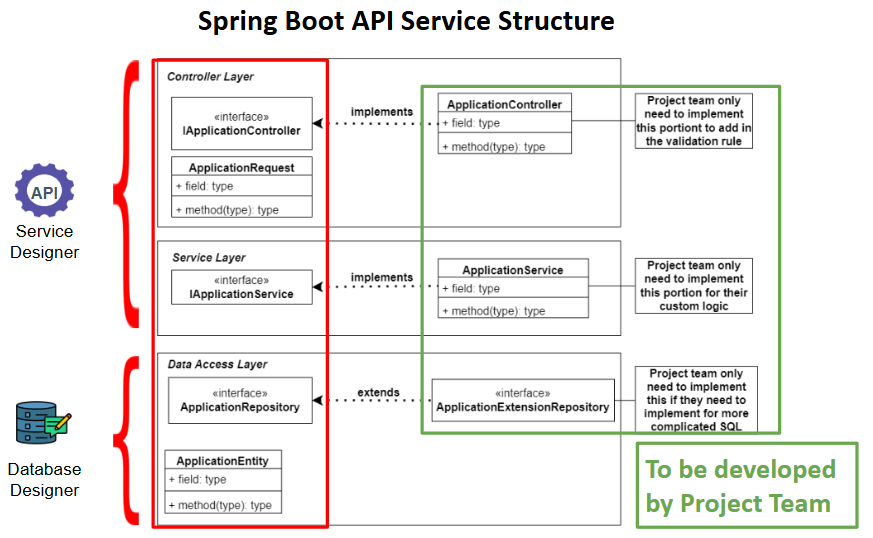This screenshot has width=873, height=538.
Task: Click the To be developed by Project Team legend
Action: click(x=747, y=486)
